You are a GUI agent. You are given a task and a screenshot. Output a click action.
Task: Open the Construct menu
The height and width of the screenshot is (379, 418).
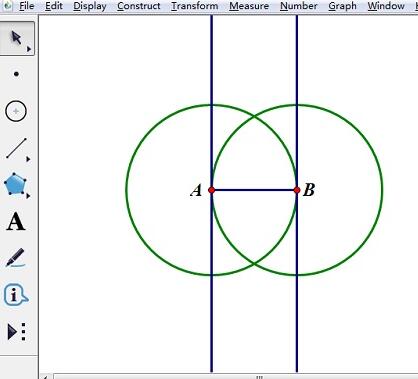139,6
